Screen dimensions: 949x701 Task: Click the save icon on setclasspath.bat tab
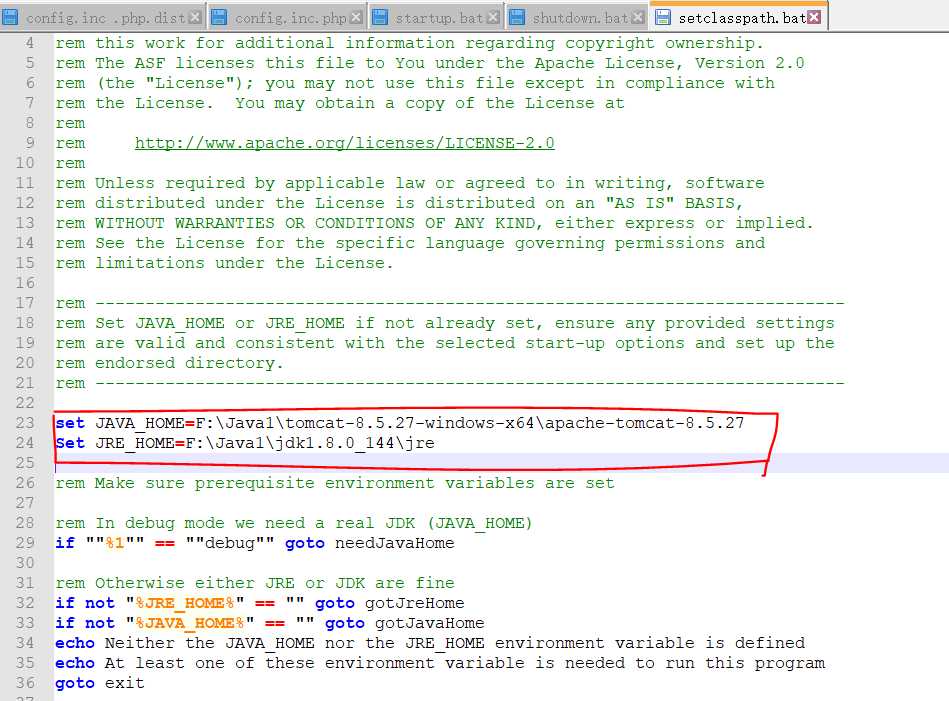(663, 17)
